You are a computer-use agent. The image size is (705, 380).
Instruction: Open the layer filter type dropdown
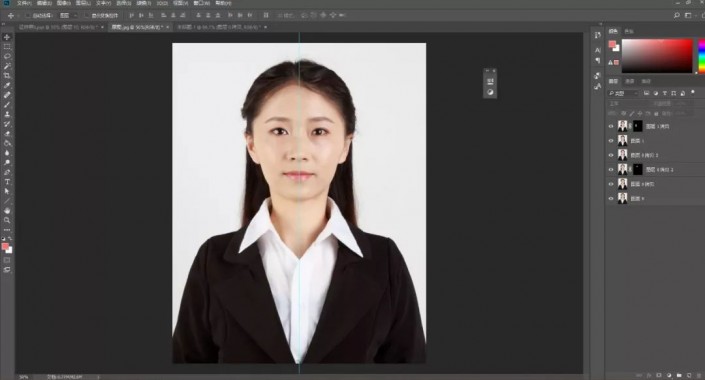pyautogui.click(x=623, y=93)
